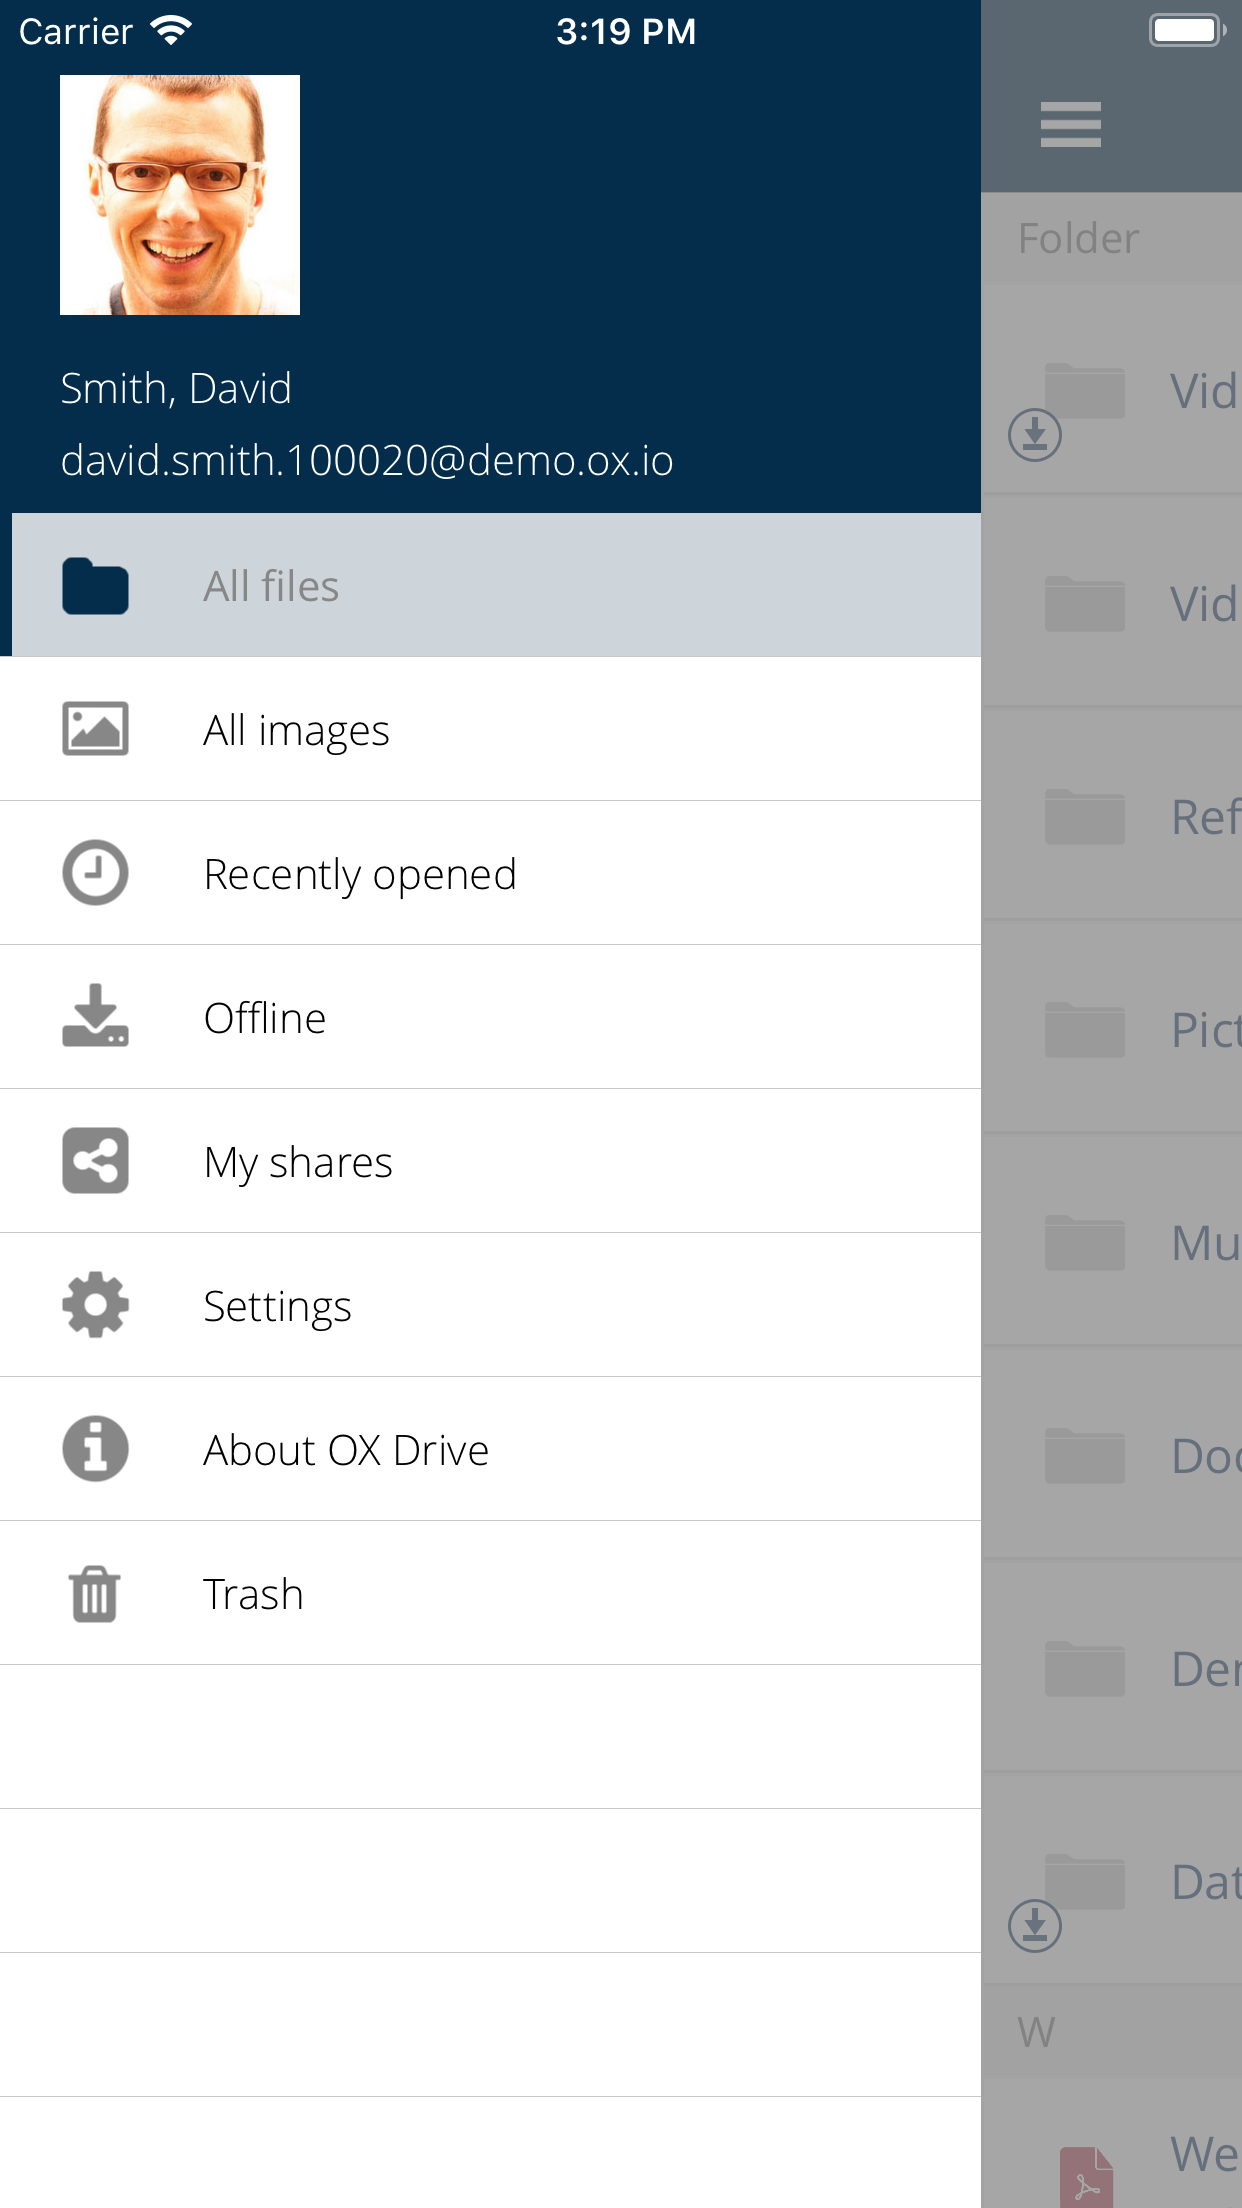Tap the email david.smith.100020@demo.ox.io
1242x2208 pixels.
(x=367, y=461)
